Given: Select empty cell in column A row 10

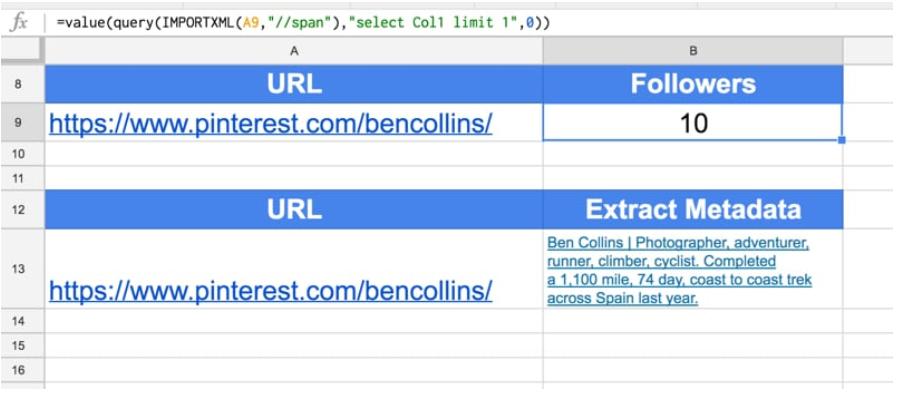Looking at the screenshot, I should (x=293, y=153).
